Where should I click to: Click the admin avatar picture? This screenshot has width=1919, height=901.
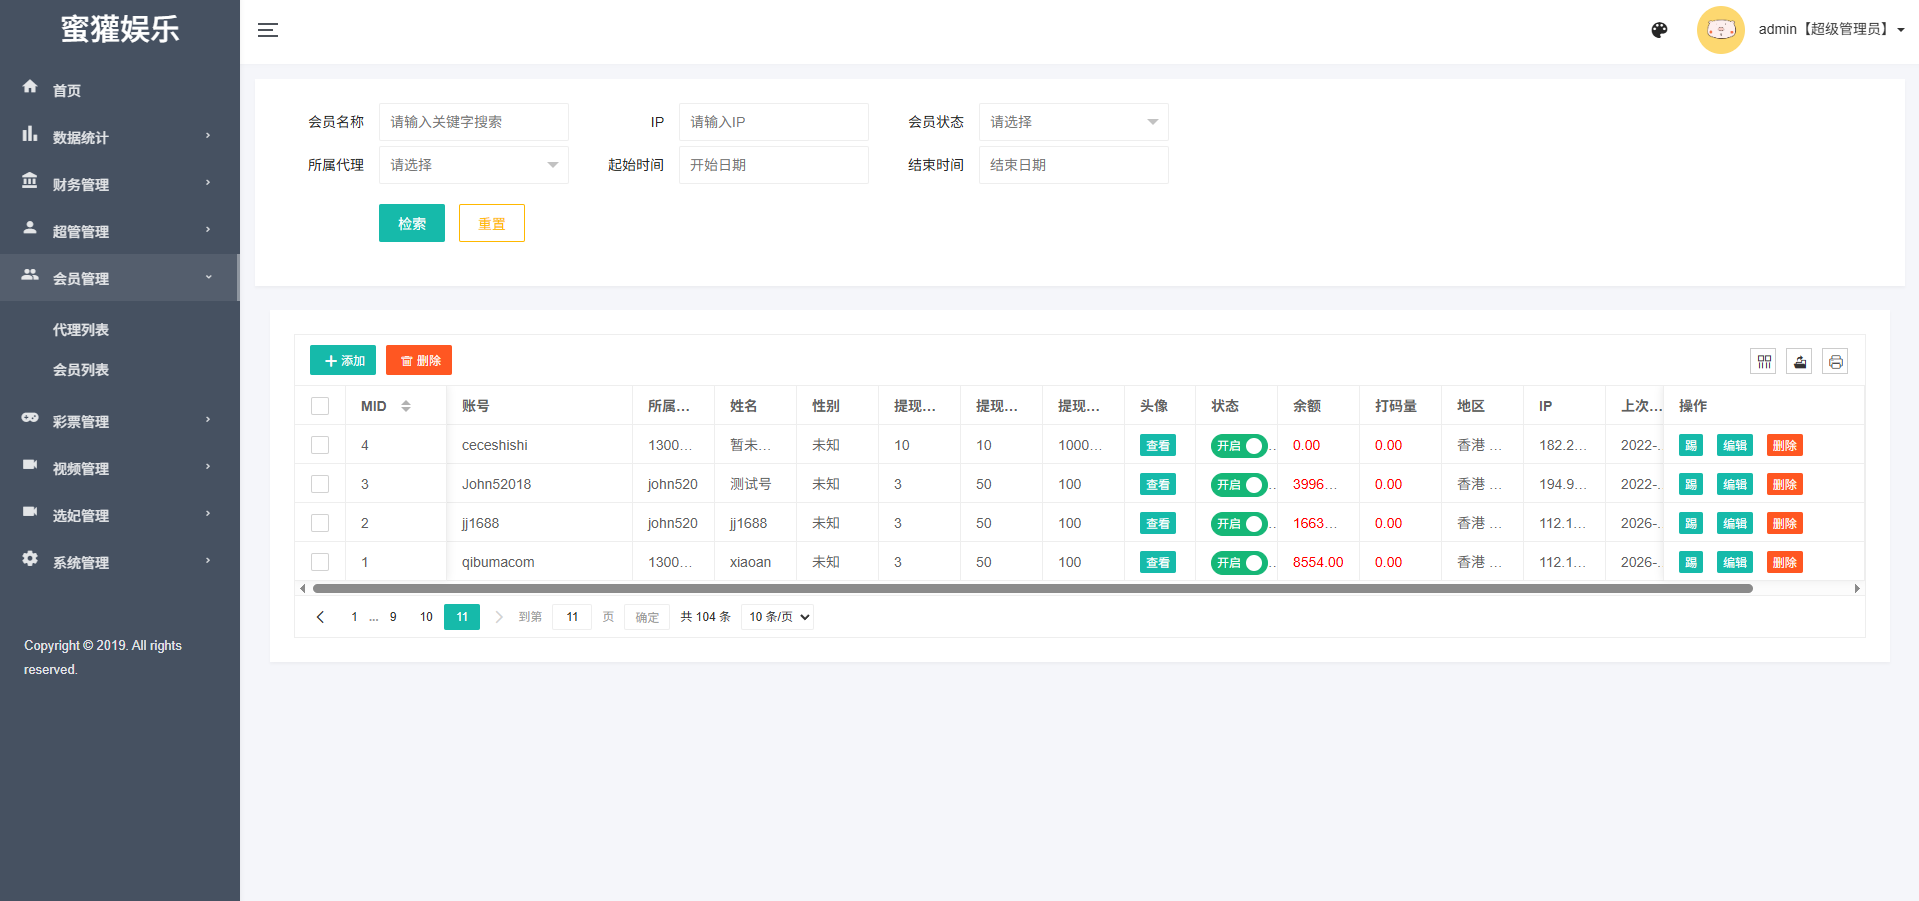1720,30
